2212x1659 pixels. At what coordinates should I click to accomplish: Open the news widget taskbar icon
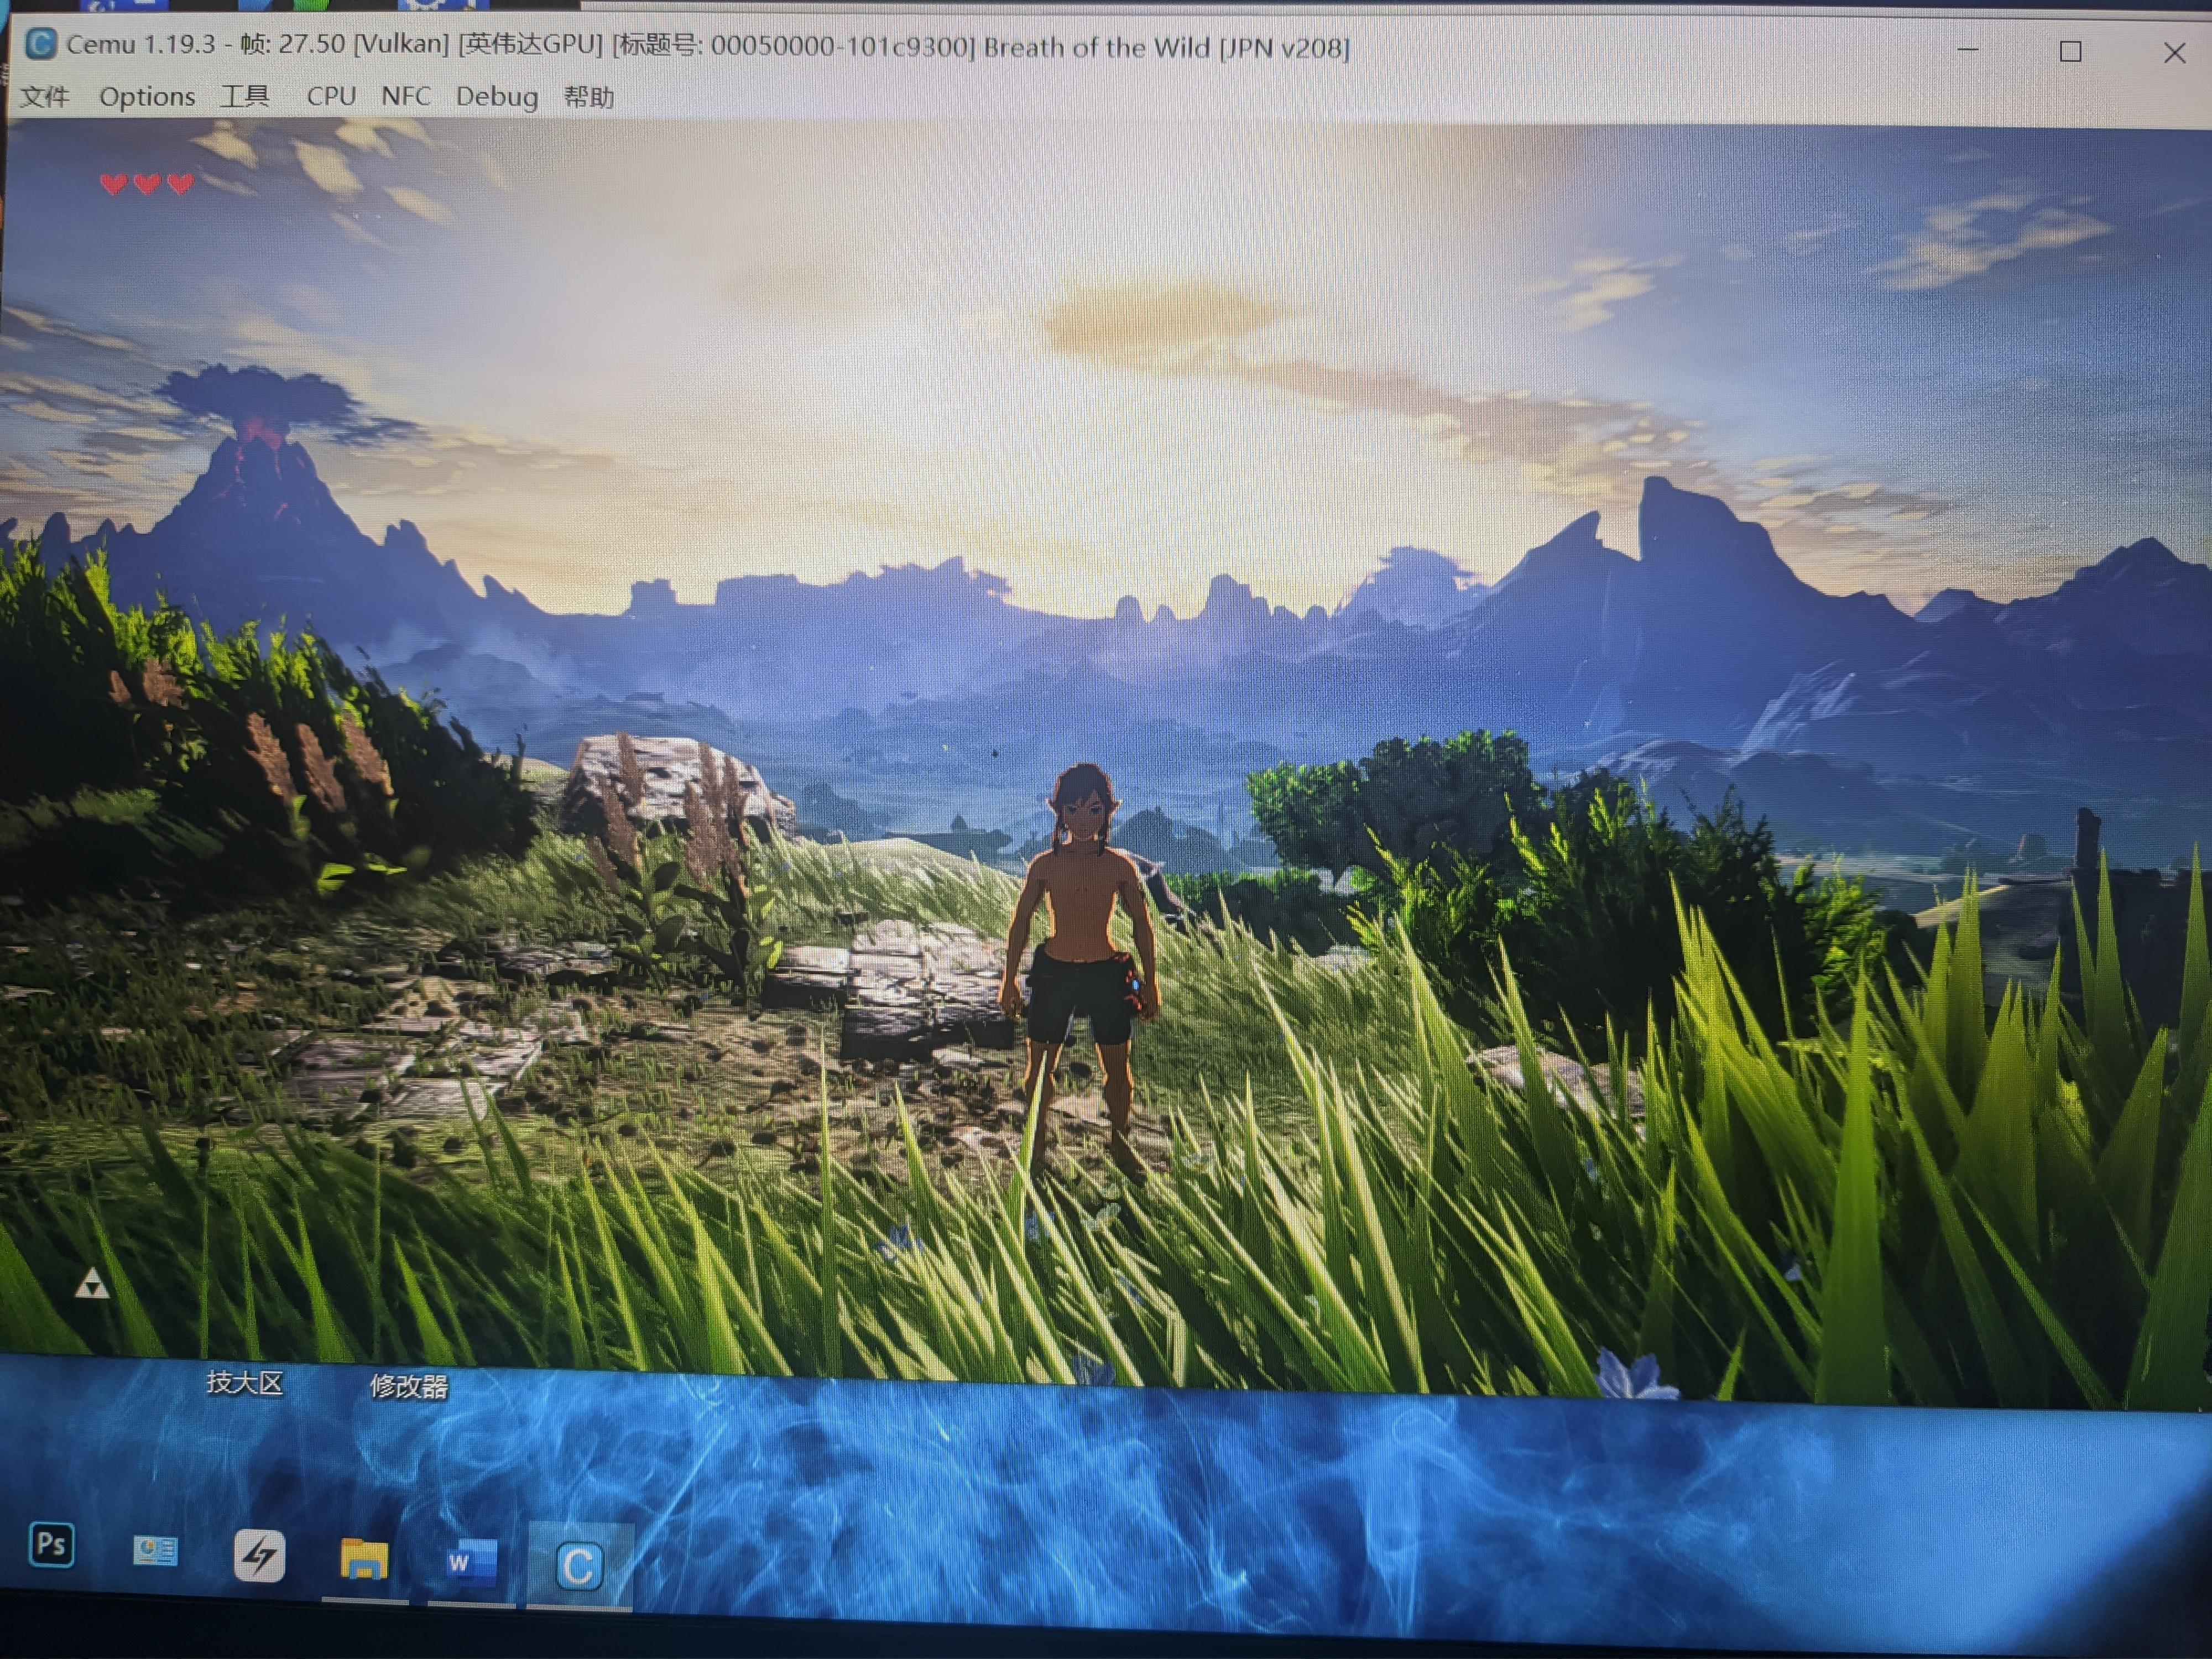tap(155, 1550)
